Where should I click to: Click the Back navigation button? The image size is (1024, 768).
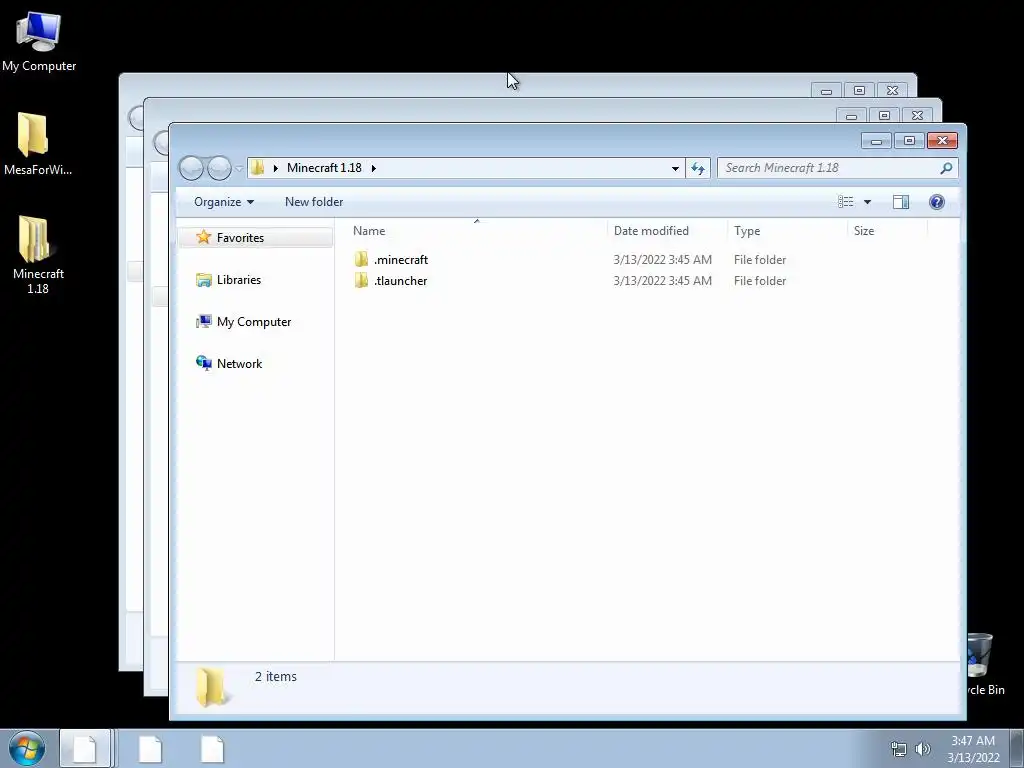pyautogui.click(x=191, y=168)
